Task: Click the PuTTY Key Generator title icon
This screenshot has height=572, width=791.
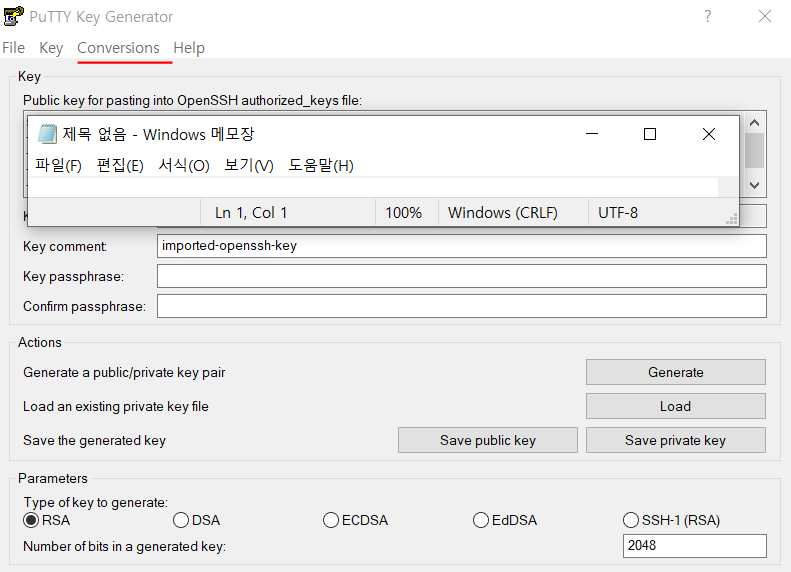Action: [13, 16]
